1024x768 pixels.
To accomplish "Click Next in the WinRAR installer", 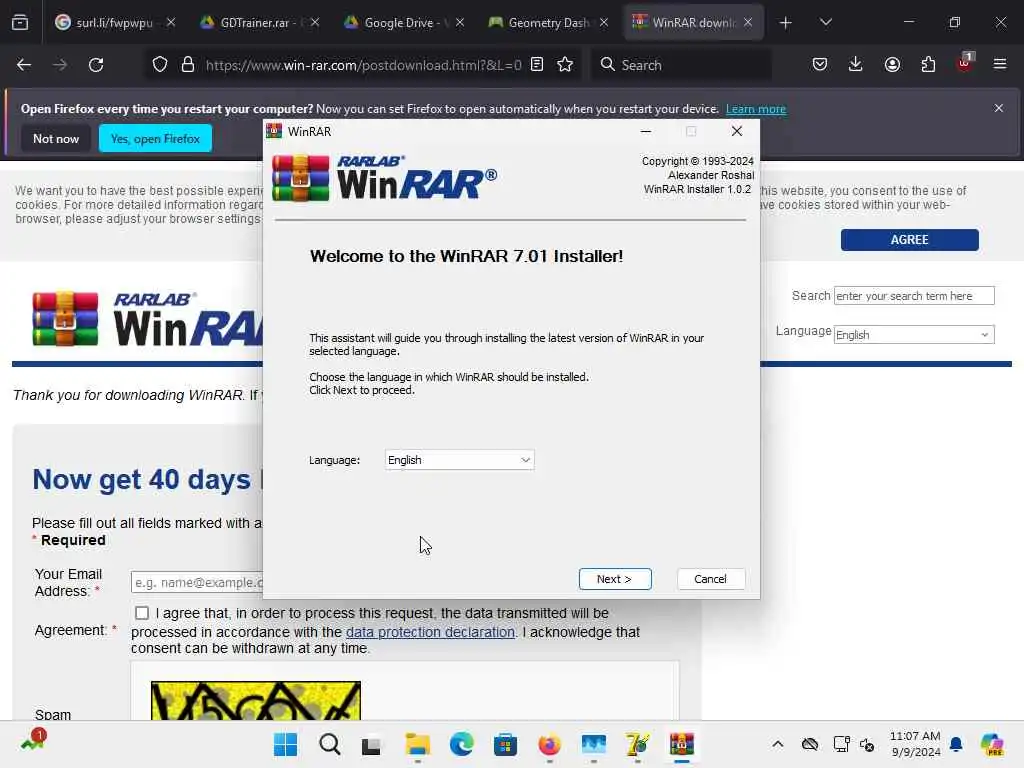I will (615, 579).
